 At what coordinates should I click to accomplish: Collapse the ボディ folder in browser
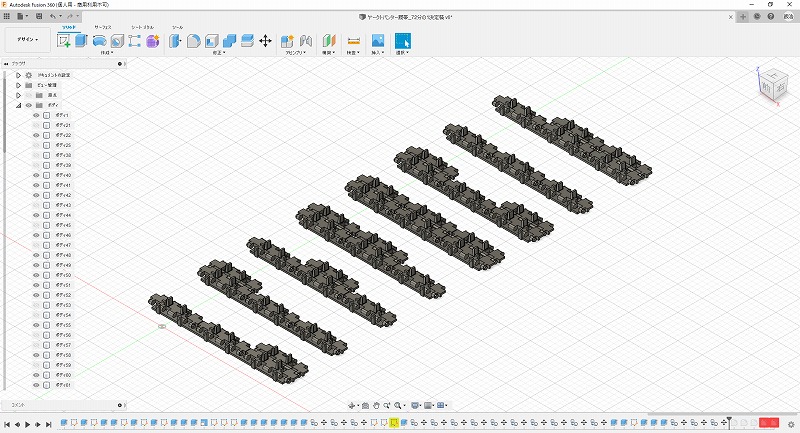(18, 105)
